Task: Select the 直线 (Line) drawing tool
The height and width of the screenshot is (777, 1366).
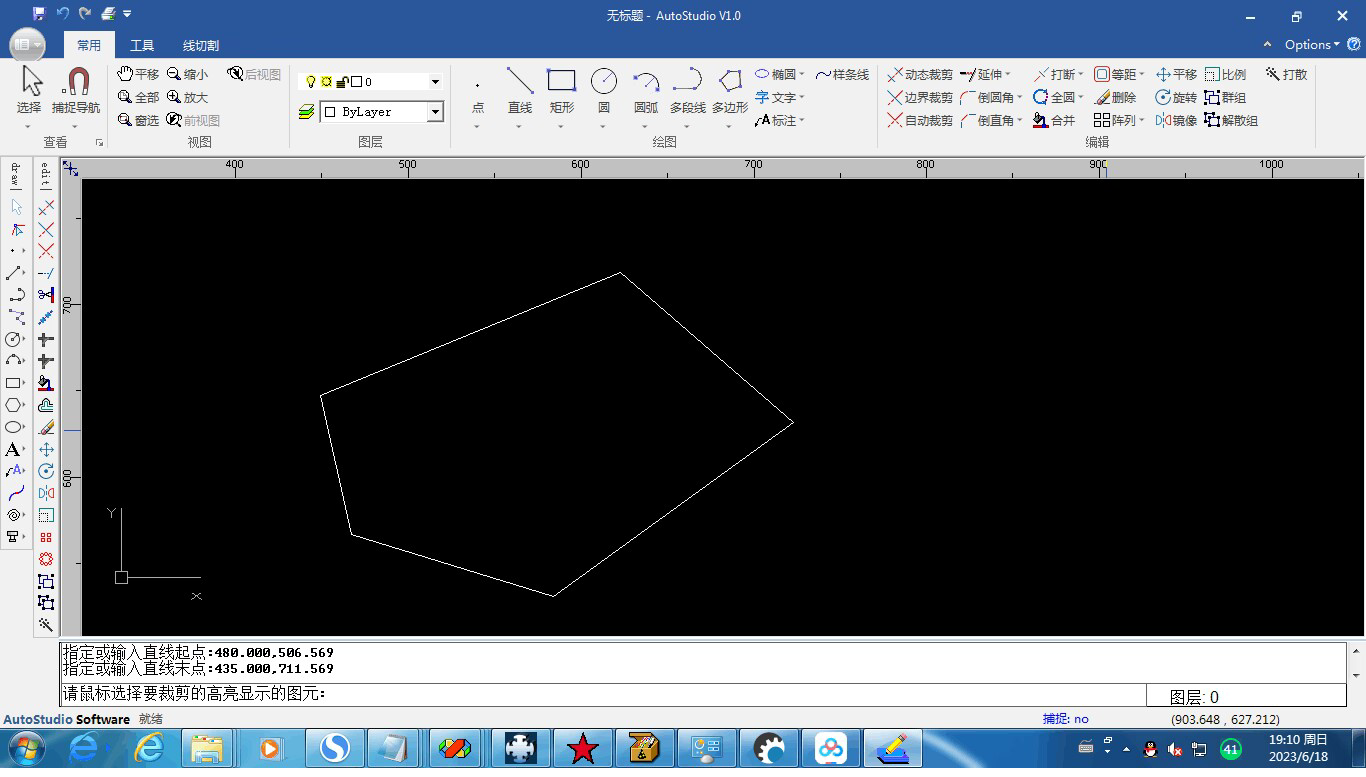Action: (x=519, y=82)
